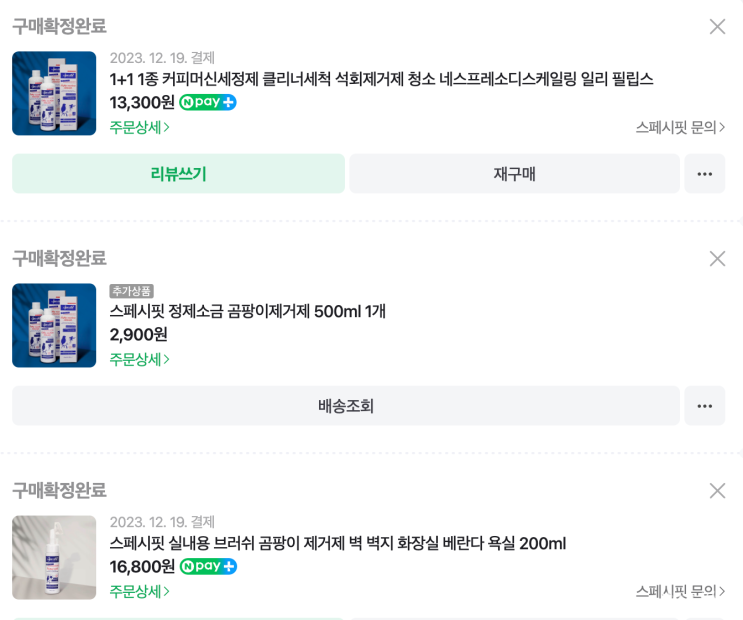
Task: Open 스페시핏 문의 for the 200ml mold remover
Action: coord(680,591)
